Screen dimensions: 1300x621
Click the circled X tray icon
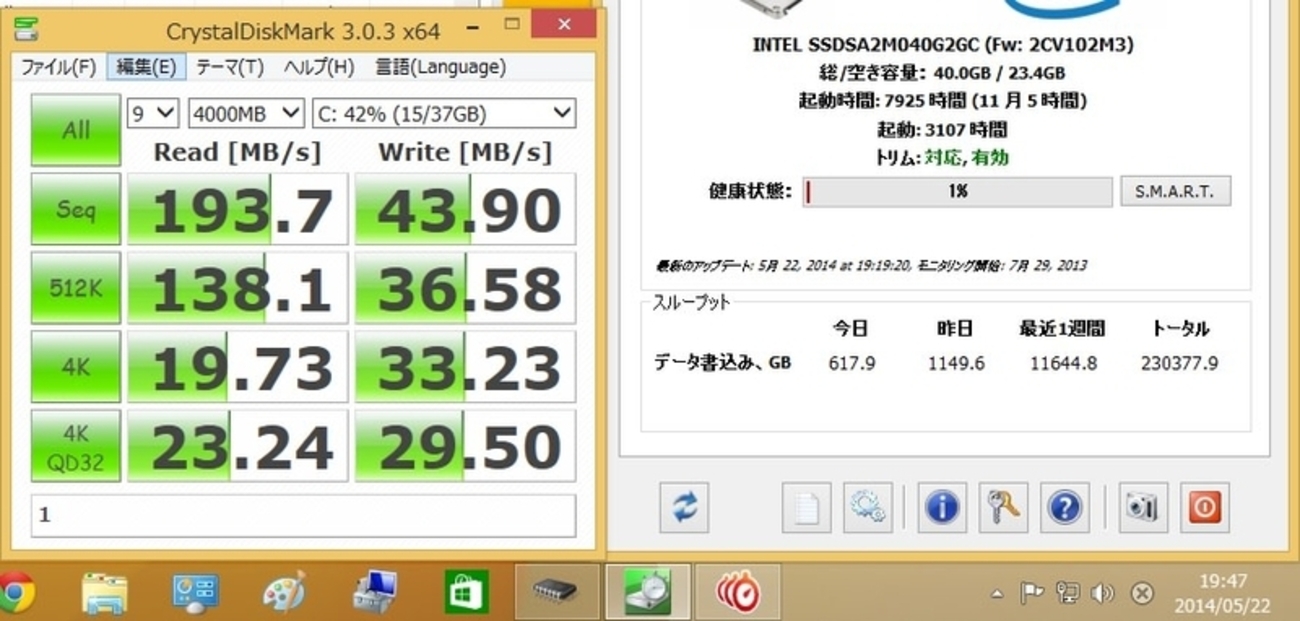pyautogui.click(x=1142, y=594)
